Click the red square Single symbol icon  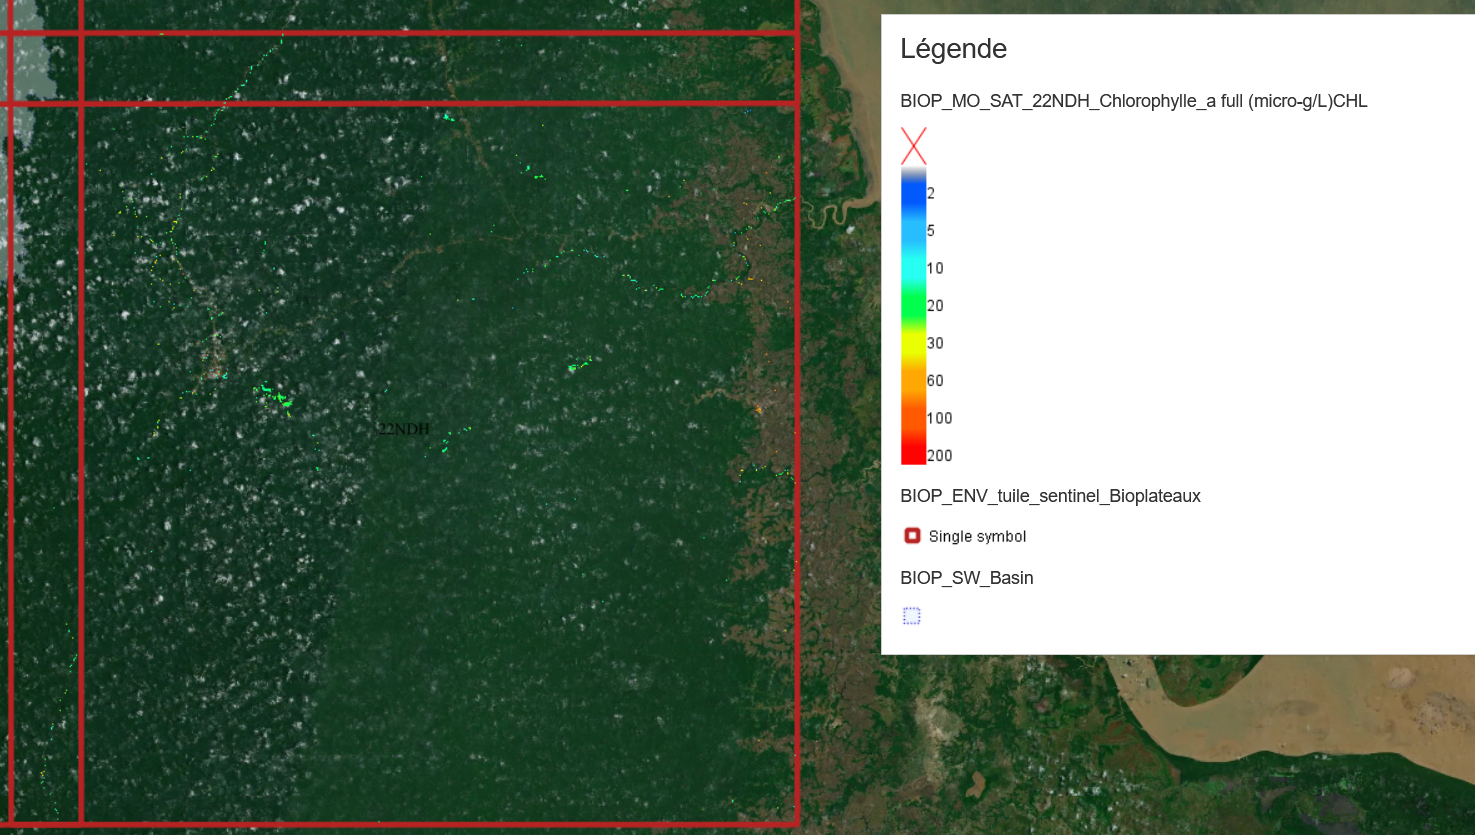click(912, 536)
